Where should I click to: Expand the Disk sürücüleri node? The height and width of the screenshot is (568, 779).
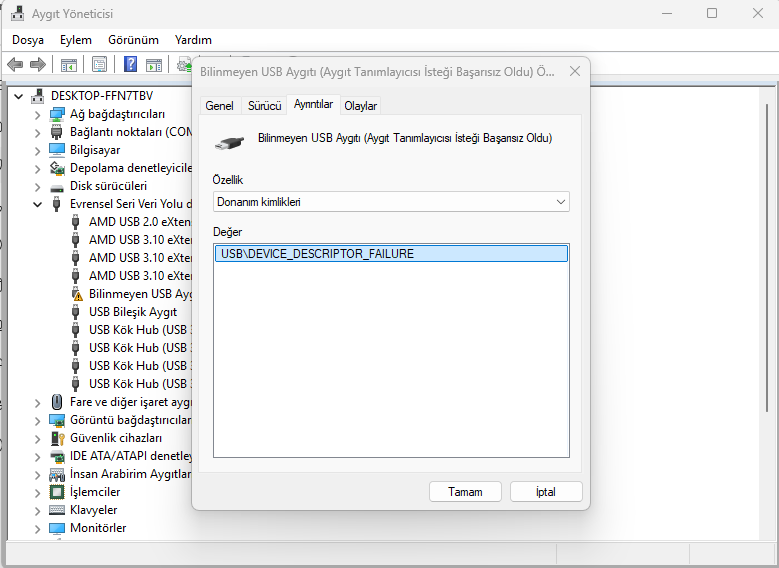(x=38, y=187)
